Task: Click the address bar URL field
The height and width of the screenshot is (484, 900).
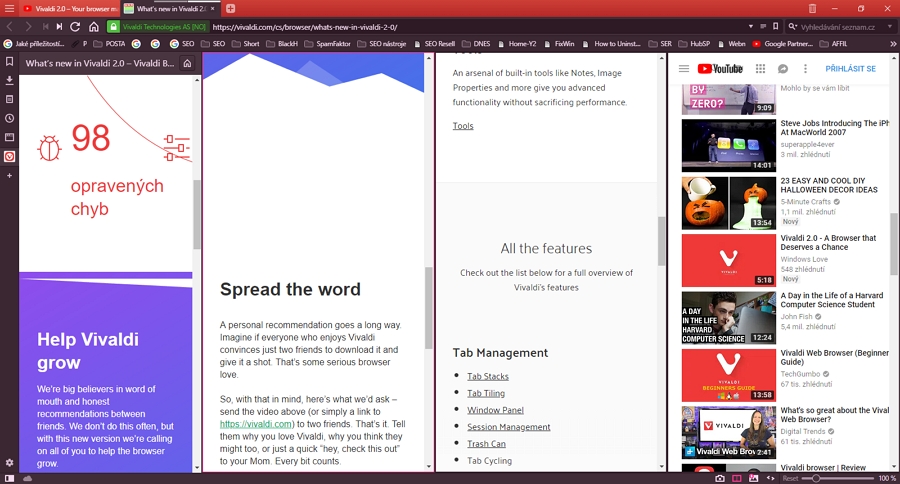Action: [476, 26]
